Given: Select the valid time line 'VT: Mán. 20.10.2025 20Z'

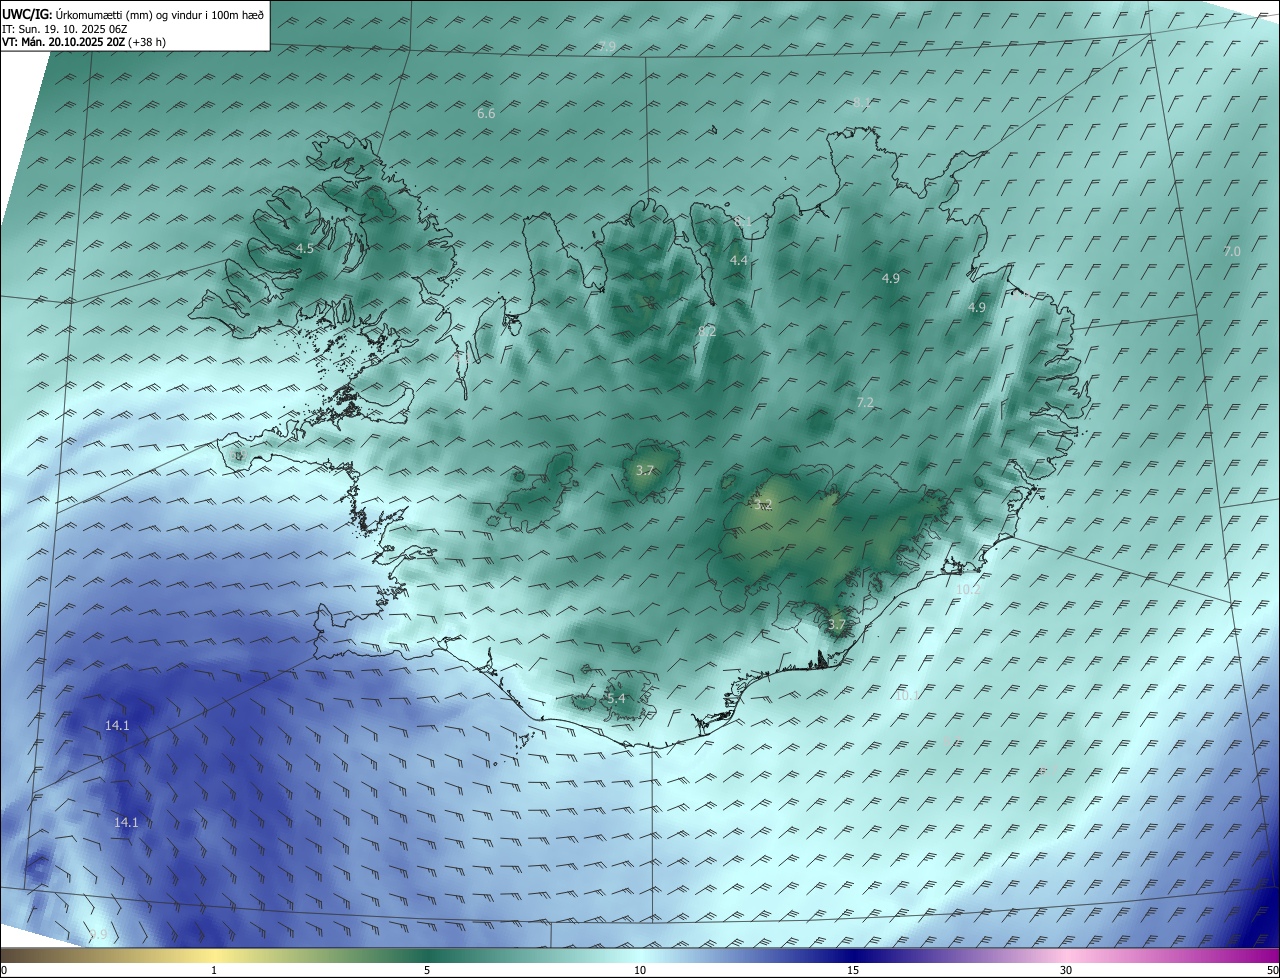Looking at the screenshot, I should point(84,42).
